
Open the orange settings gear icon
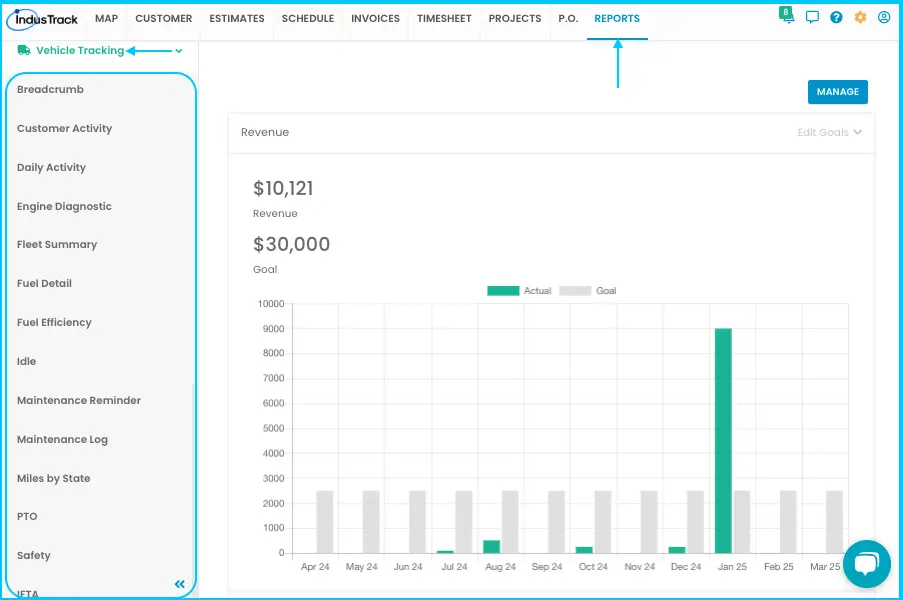click(860, 17)
